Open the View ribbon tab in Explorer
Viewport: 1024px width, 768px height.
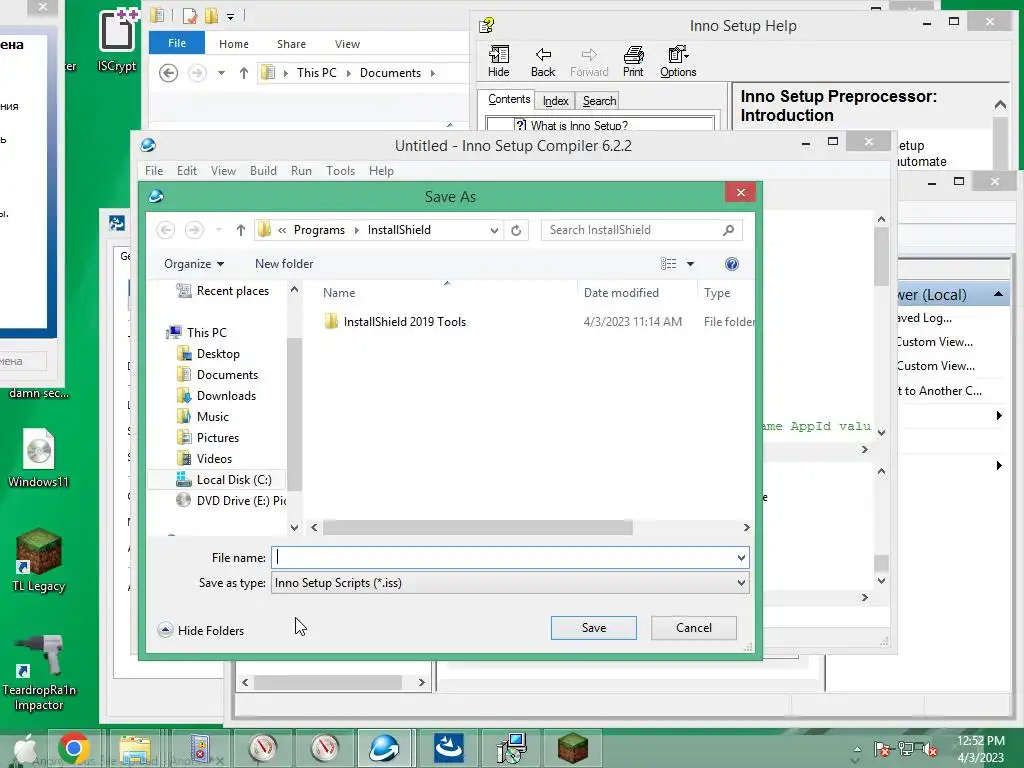(347, 44)
